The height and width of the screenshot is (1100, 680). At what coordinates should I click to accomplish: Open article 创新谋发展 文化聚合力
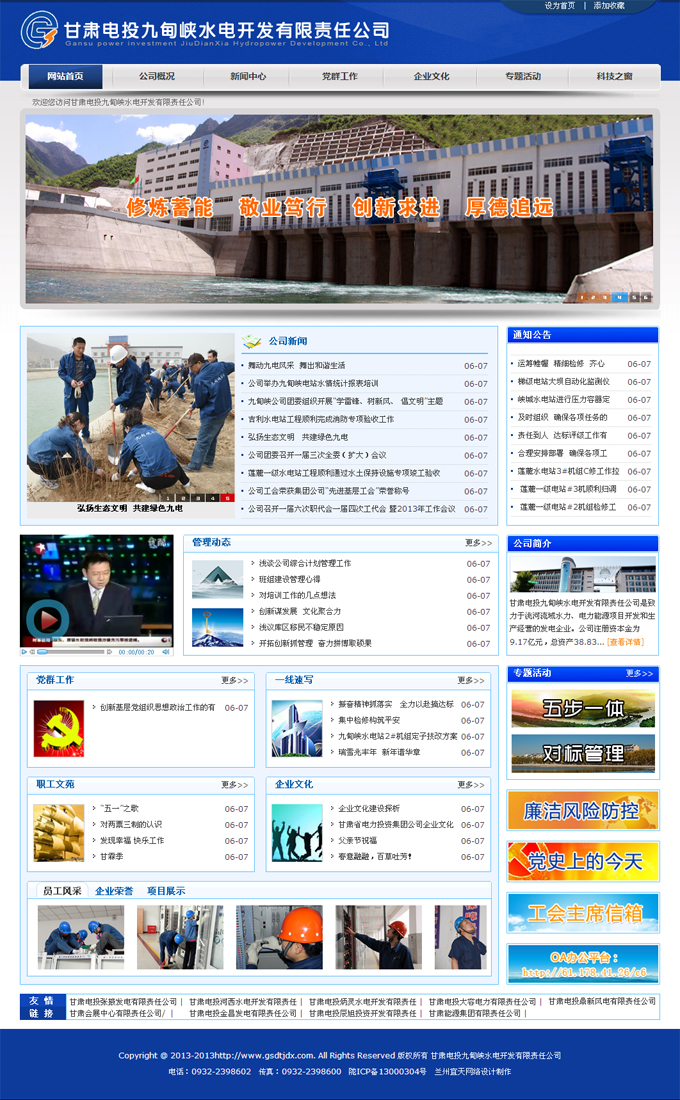click(x=300, y=612)
